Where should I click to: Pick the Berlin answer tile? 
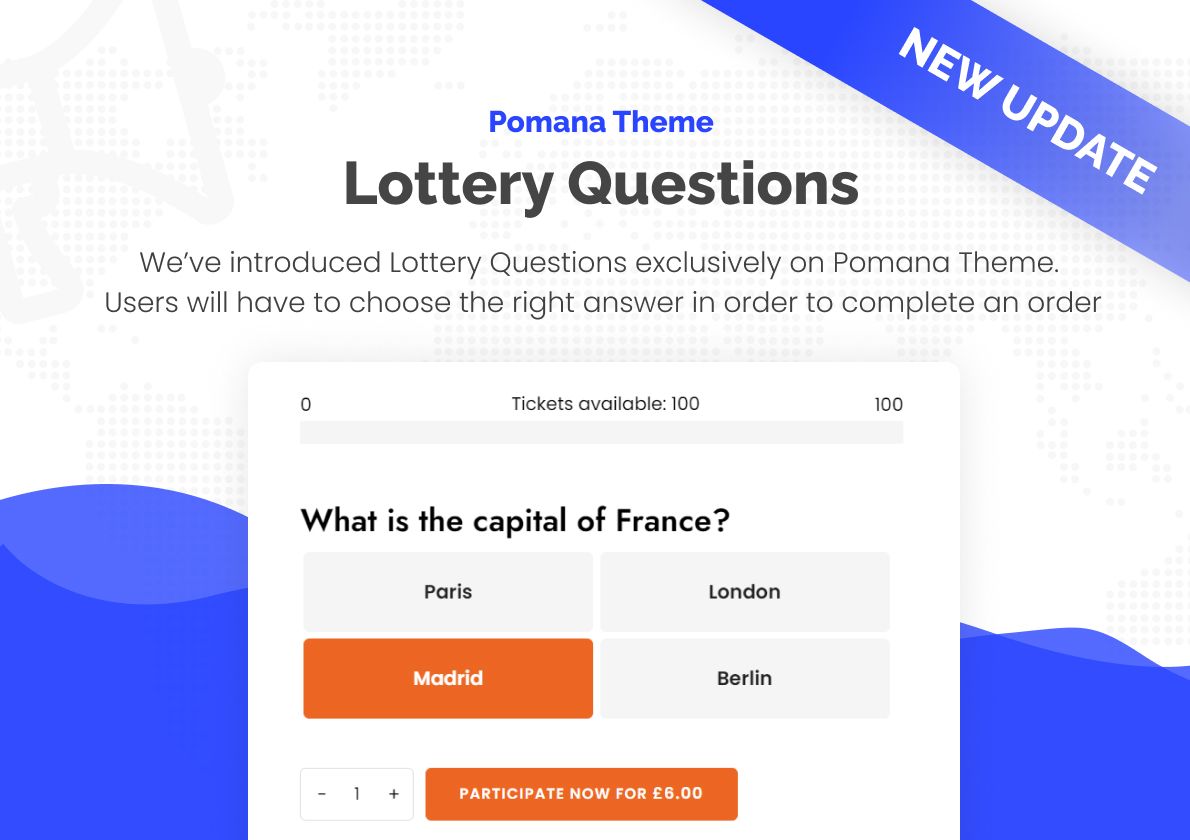click(x=744, y=678)
